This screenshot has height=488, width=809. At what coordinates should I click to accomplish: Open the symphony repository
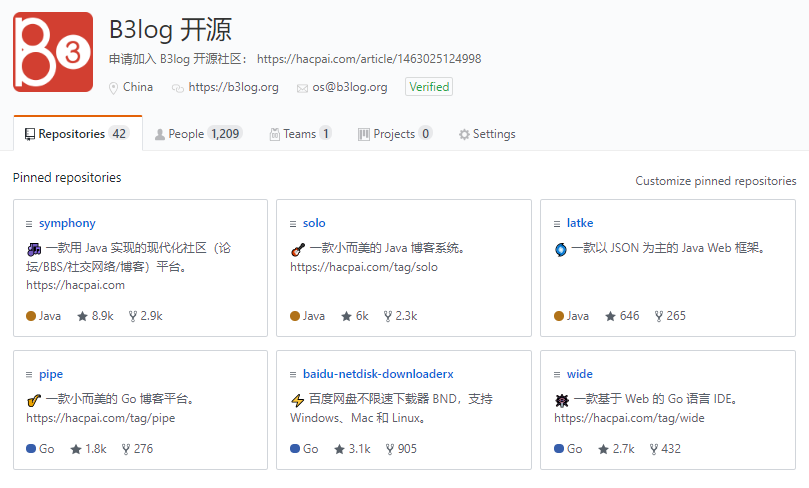click(x=67, y=223)
